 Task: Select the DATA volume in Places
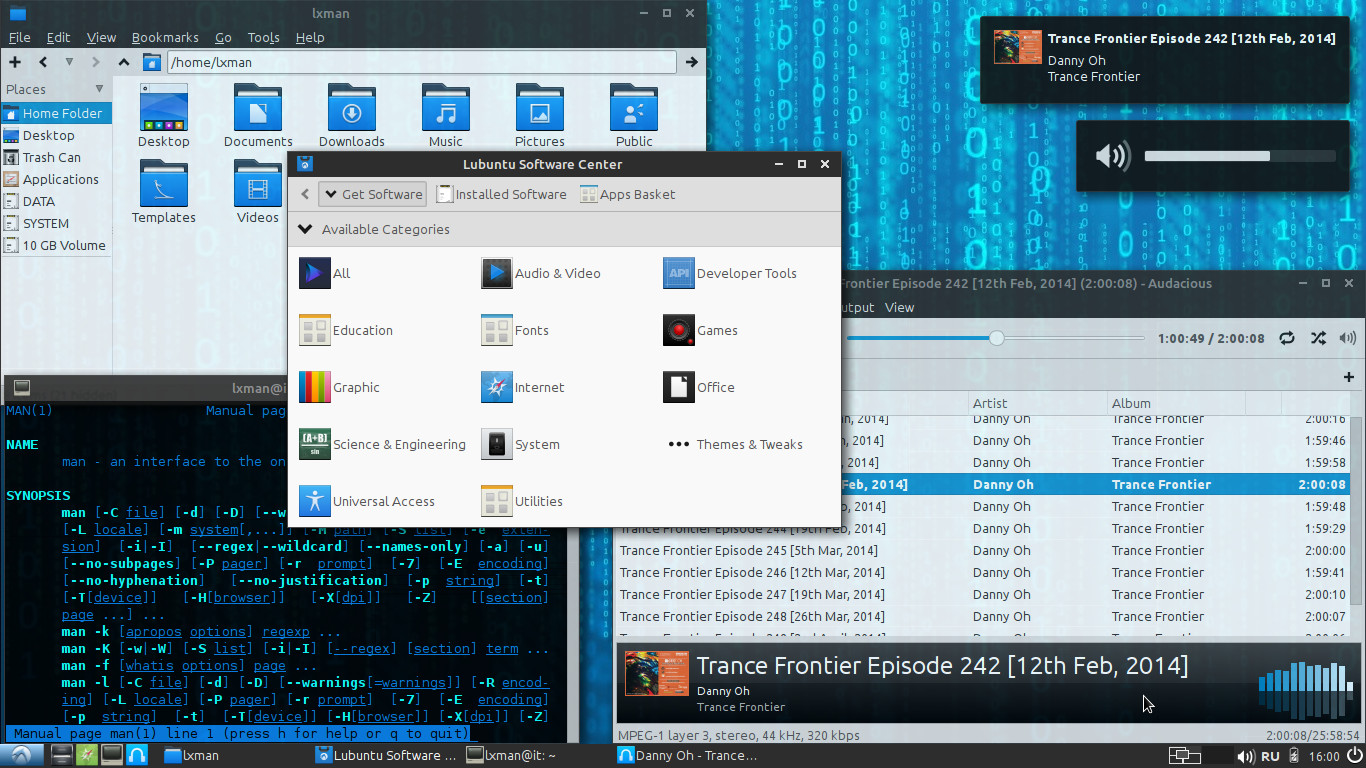coord(39,201)
